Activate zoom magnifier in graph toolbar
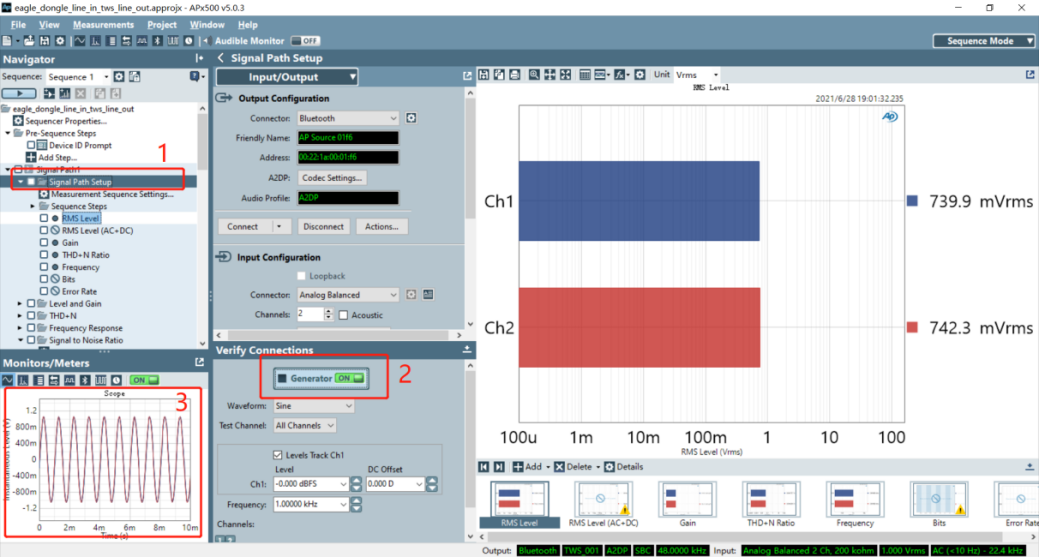Screen dimensions: 1039x557 pos(534,75)
